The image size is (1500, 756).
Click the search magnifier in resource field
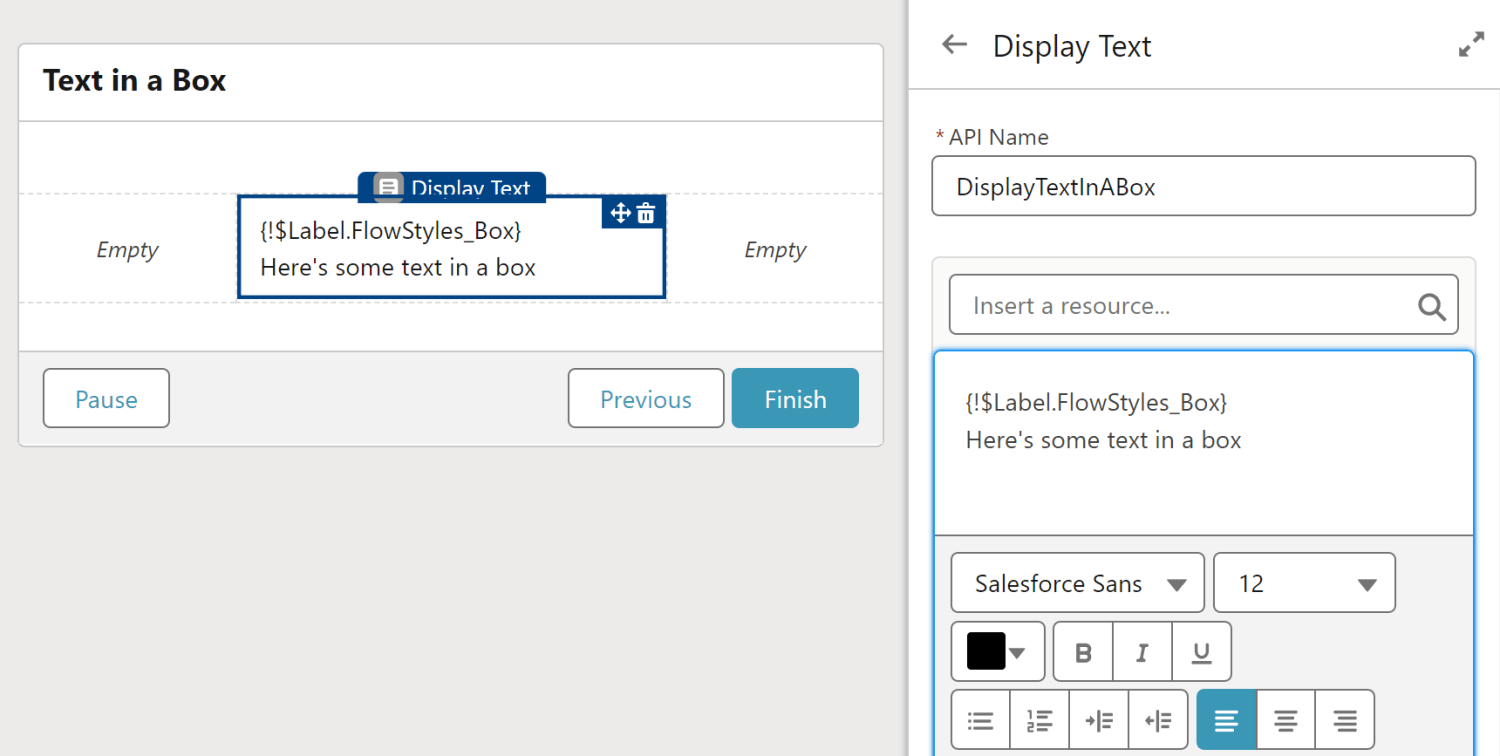point(1431,305)
